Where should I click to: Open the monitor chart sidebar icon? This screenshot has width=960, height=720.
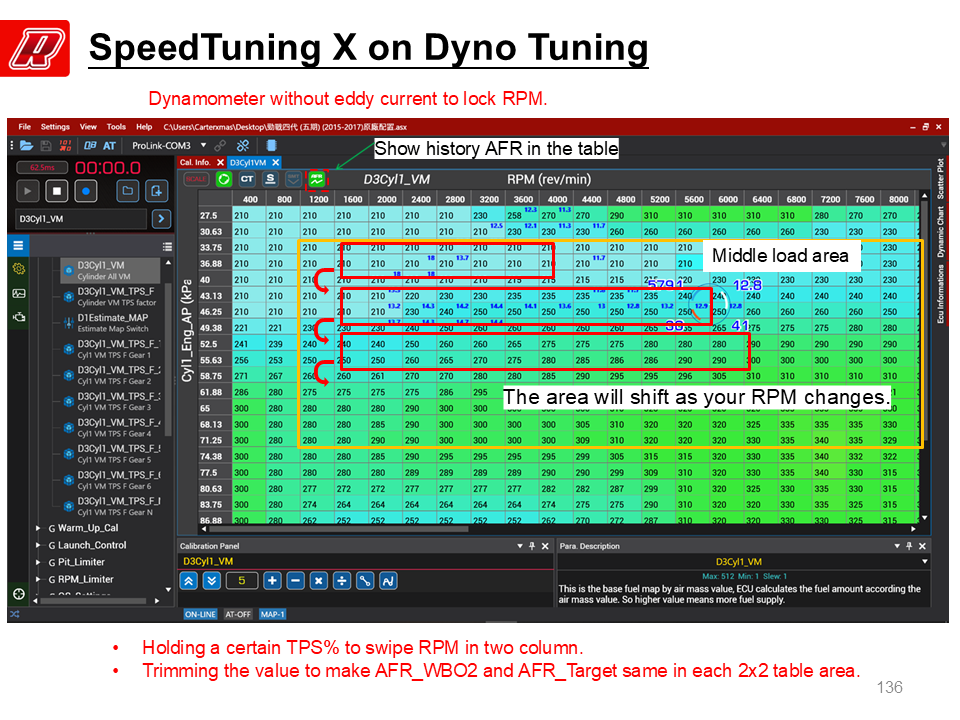coord(19,293)
